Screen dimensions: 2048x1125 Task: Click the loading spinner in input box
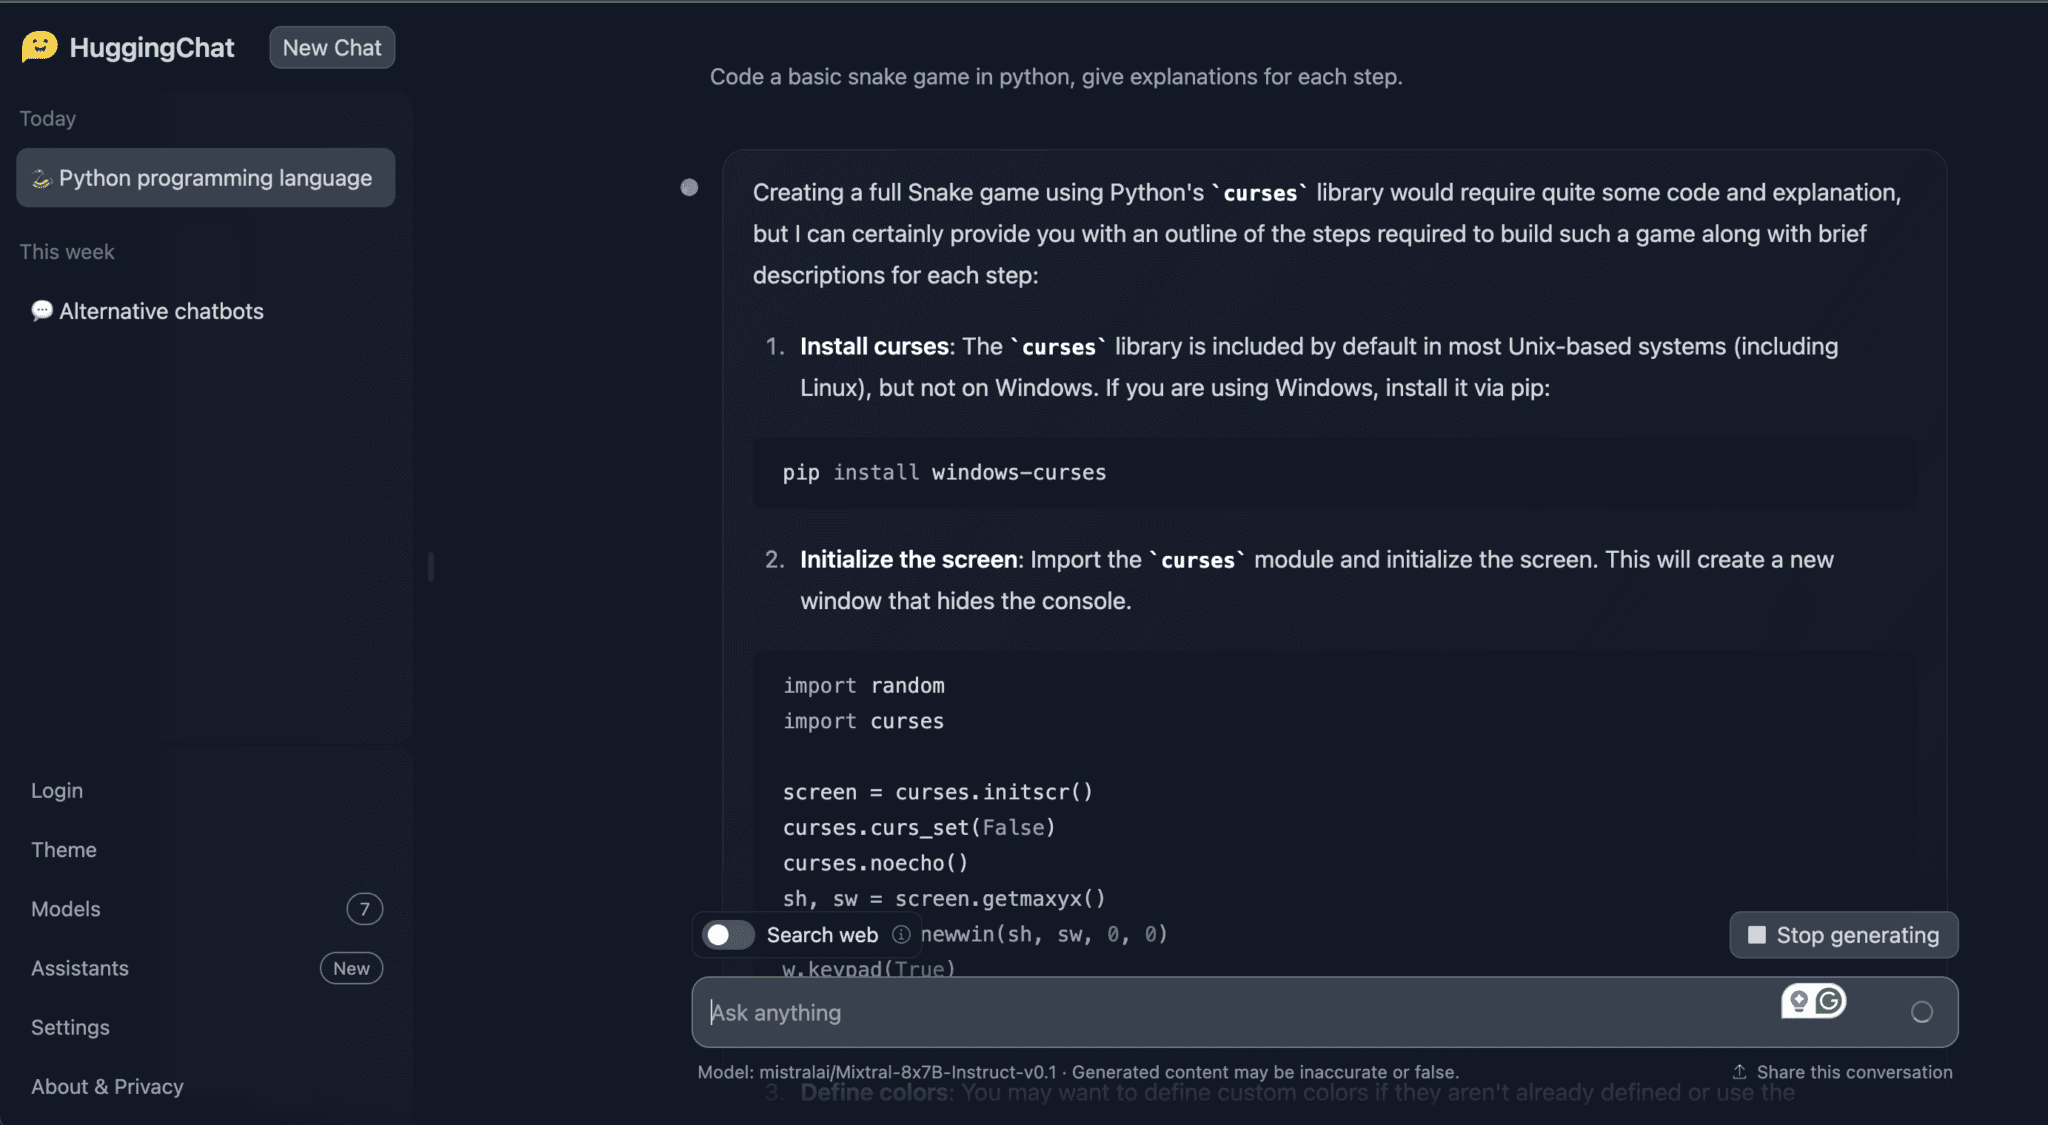tap(1921, 1012)
